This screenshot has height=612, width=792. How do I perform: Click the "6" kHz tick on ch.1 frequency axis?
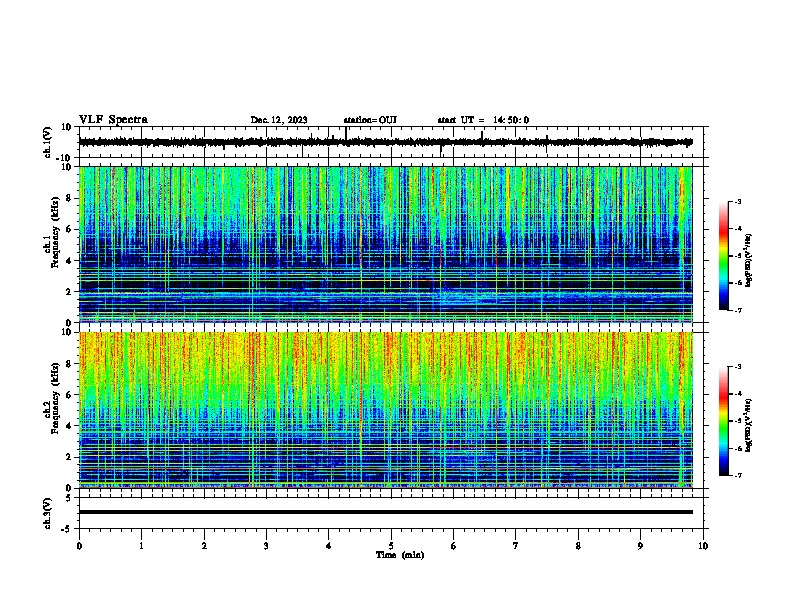point(69,230)
